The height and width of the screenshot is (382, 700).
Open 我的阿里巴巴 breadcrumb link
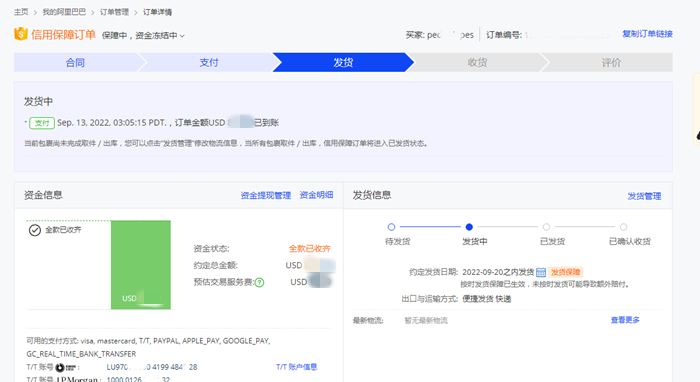click(x=64, y=12)
